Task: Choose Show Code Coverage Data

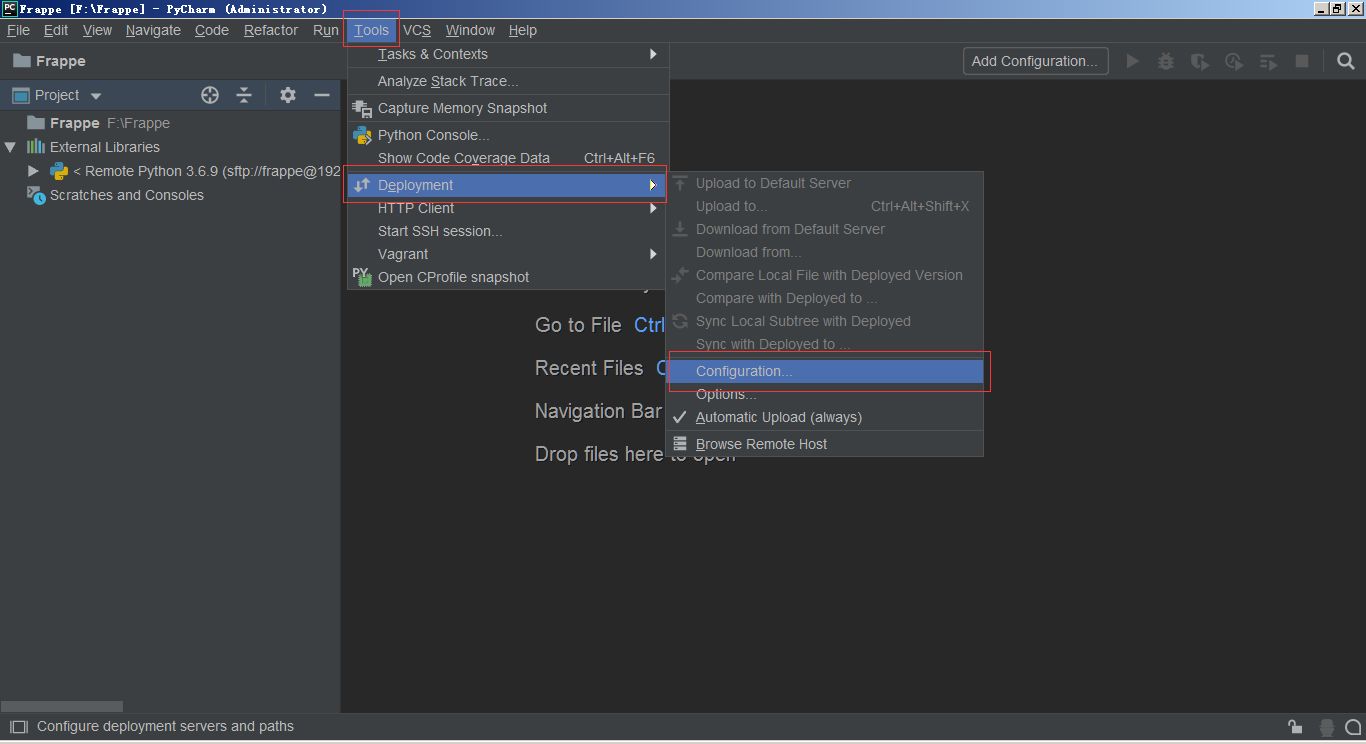Action: point(508,158)
